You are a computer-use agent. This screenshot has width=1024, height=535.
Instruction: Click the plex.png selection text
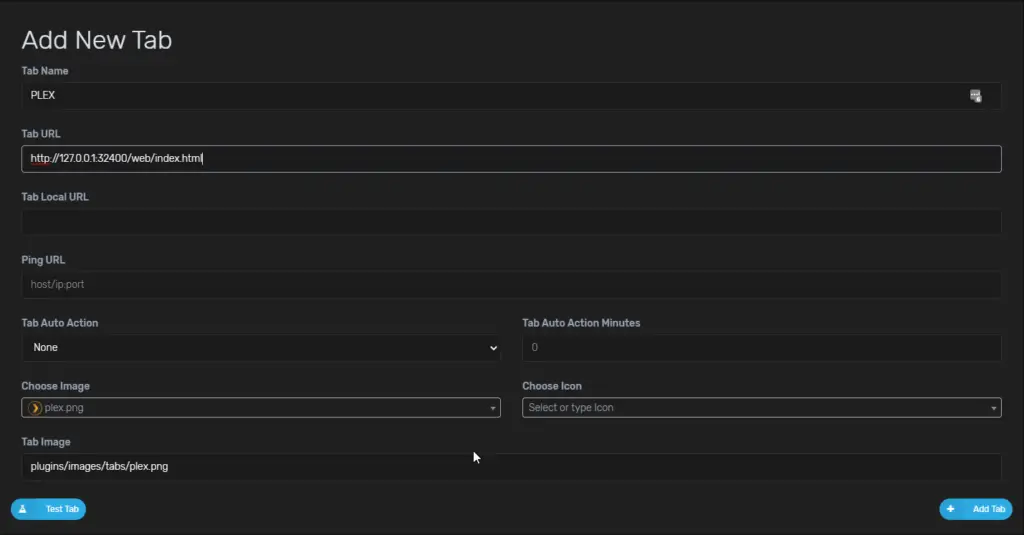64,408
